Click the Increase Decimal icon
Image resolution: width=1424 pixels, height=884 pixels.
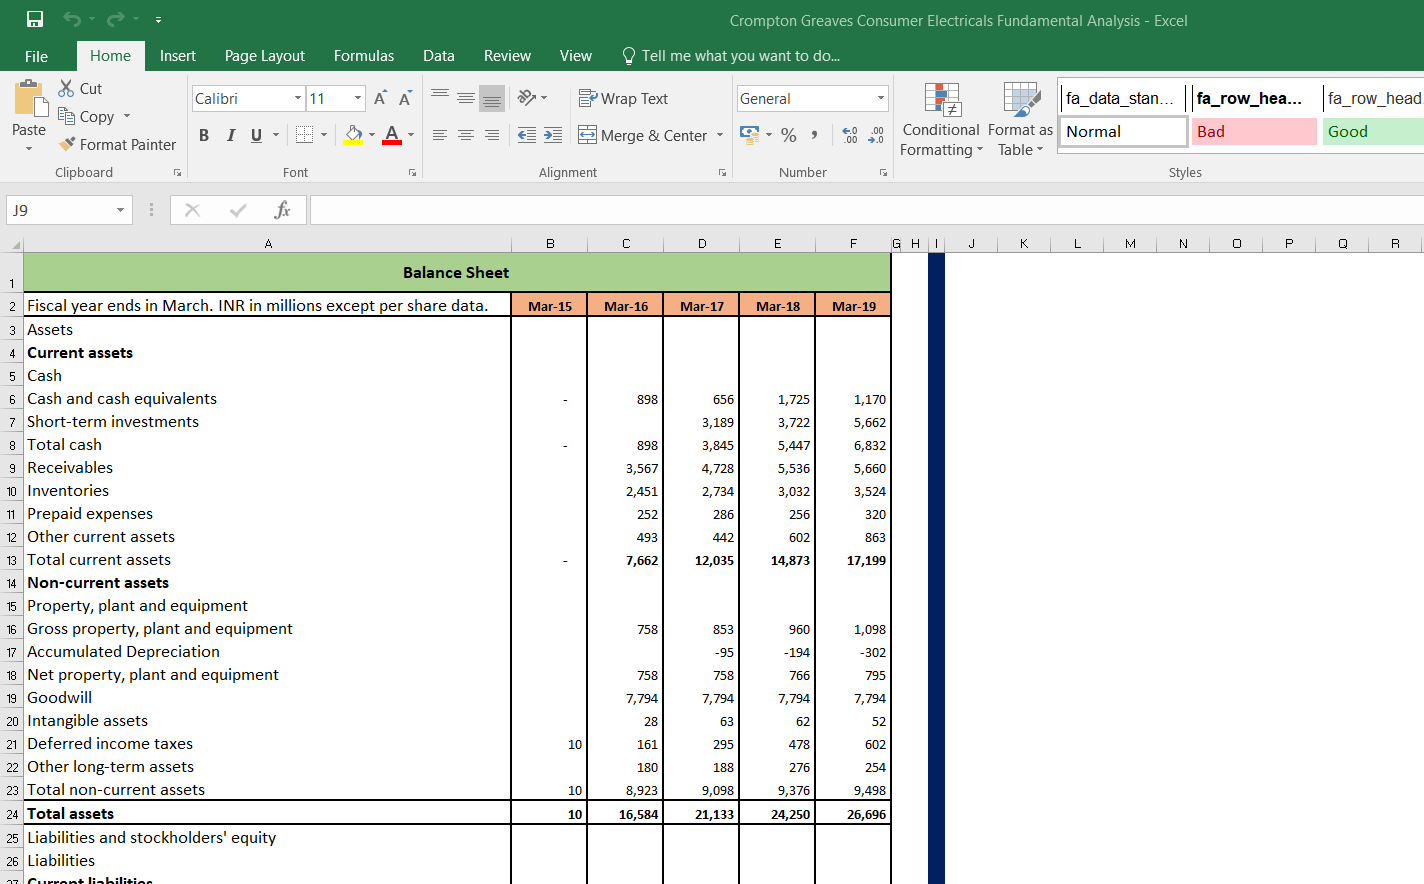(x=850, y=135)
